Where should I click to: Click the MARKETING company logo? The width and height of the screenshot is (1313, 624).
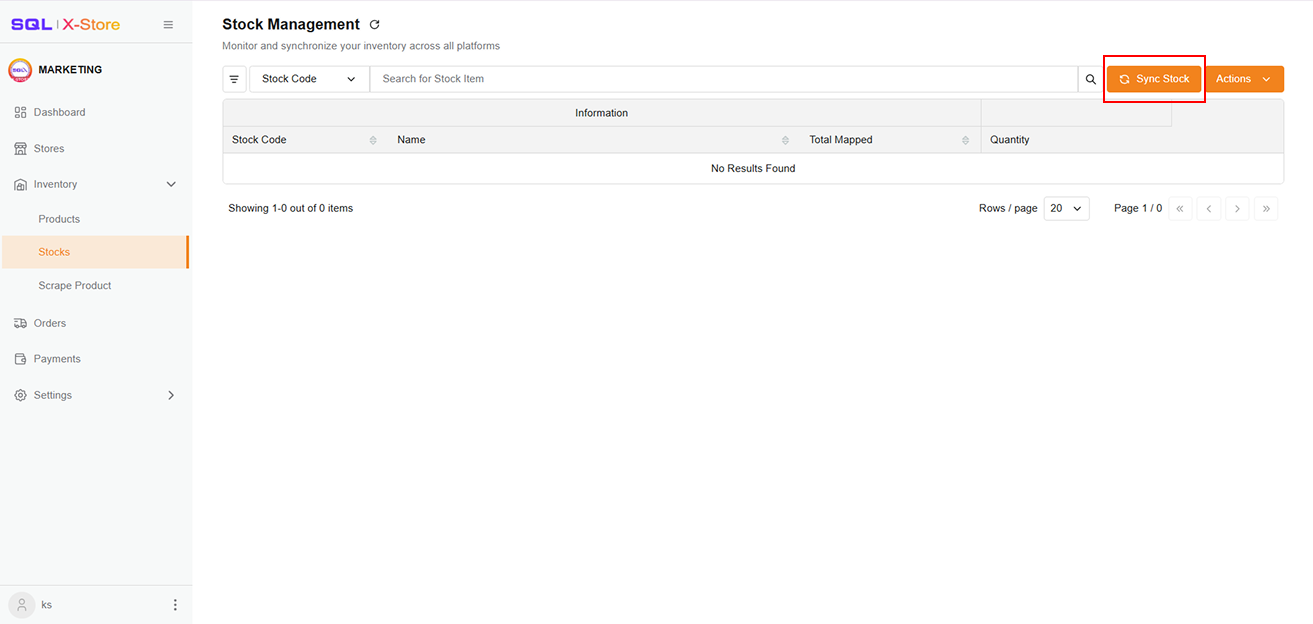pos(20,70)
